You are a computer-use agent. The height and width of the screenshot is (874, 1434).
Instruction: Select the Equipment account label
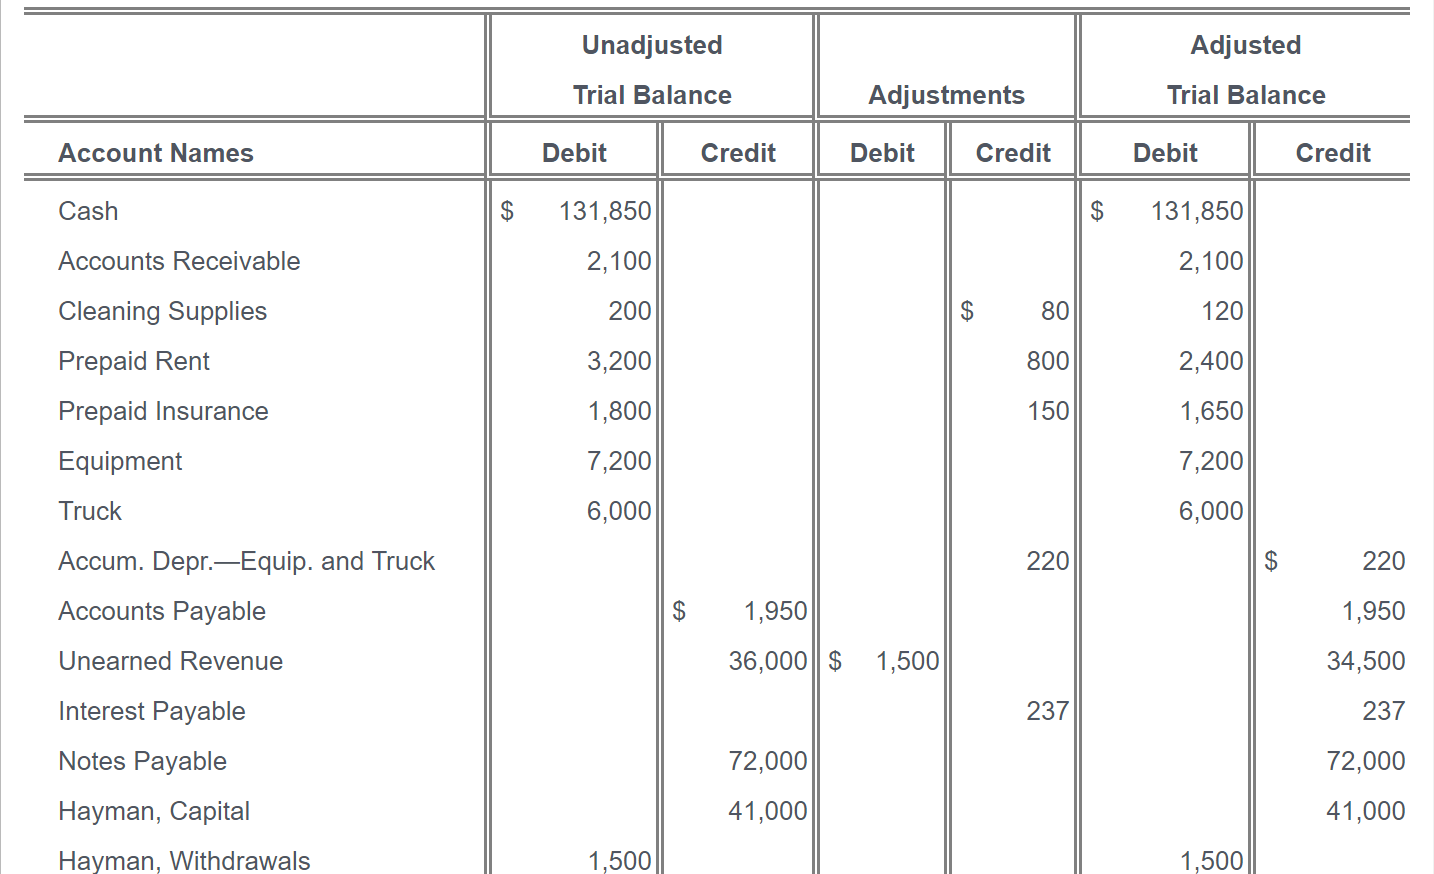coord(120,461)
